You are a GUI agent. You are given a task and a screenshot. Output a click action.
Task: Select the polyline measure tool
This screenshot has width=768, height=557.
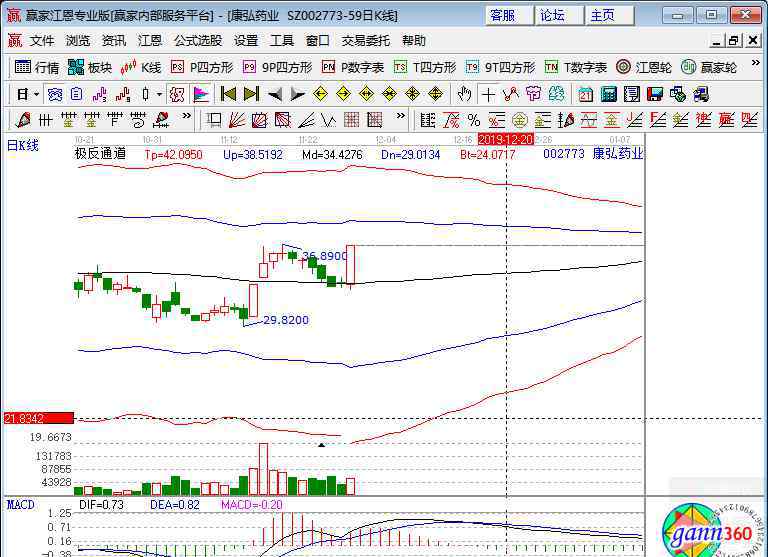point(510,94)
